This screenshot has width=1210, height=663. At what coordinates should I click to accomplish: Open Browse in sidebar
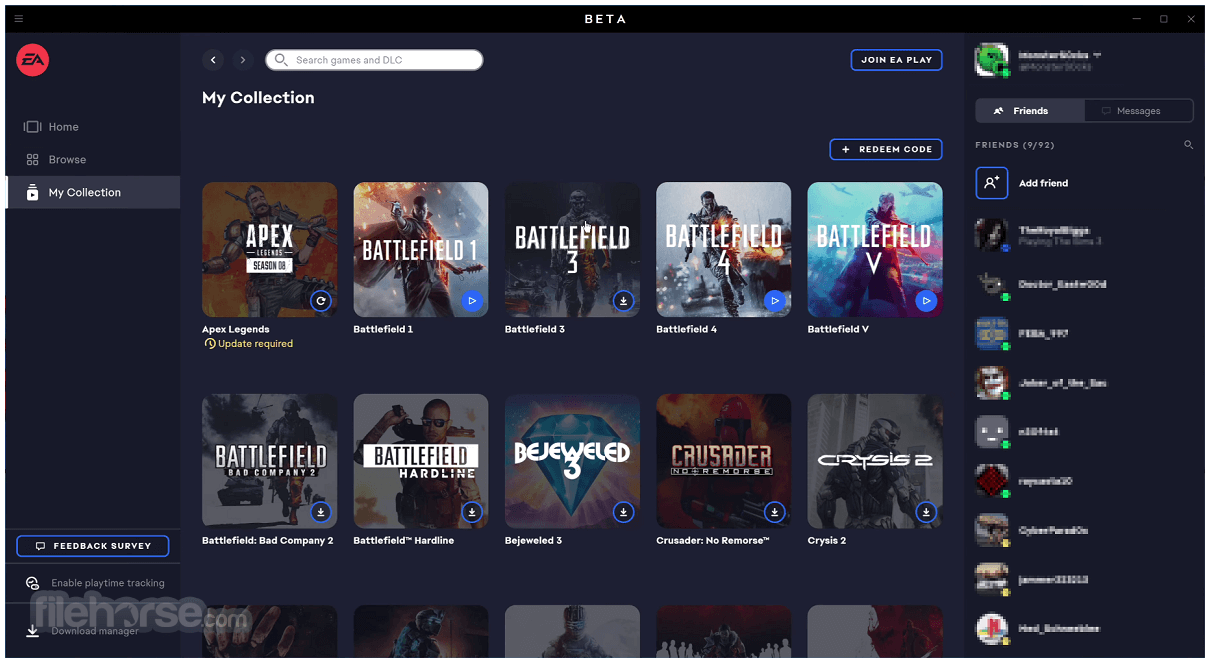pos(92,160)
